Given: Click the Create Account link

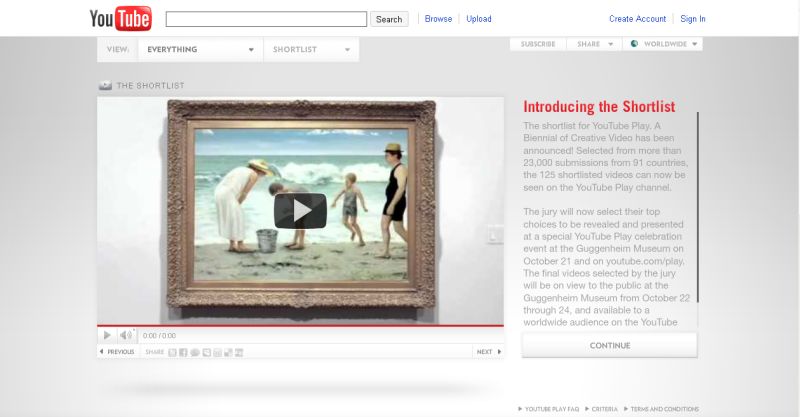Looking at the screenshot, I should click(x=637, y=19).
